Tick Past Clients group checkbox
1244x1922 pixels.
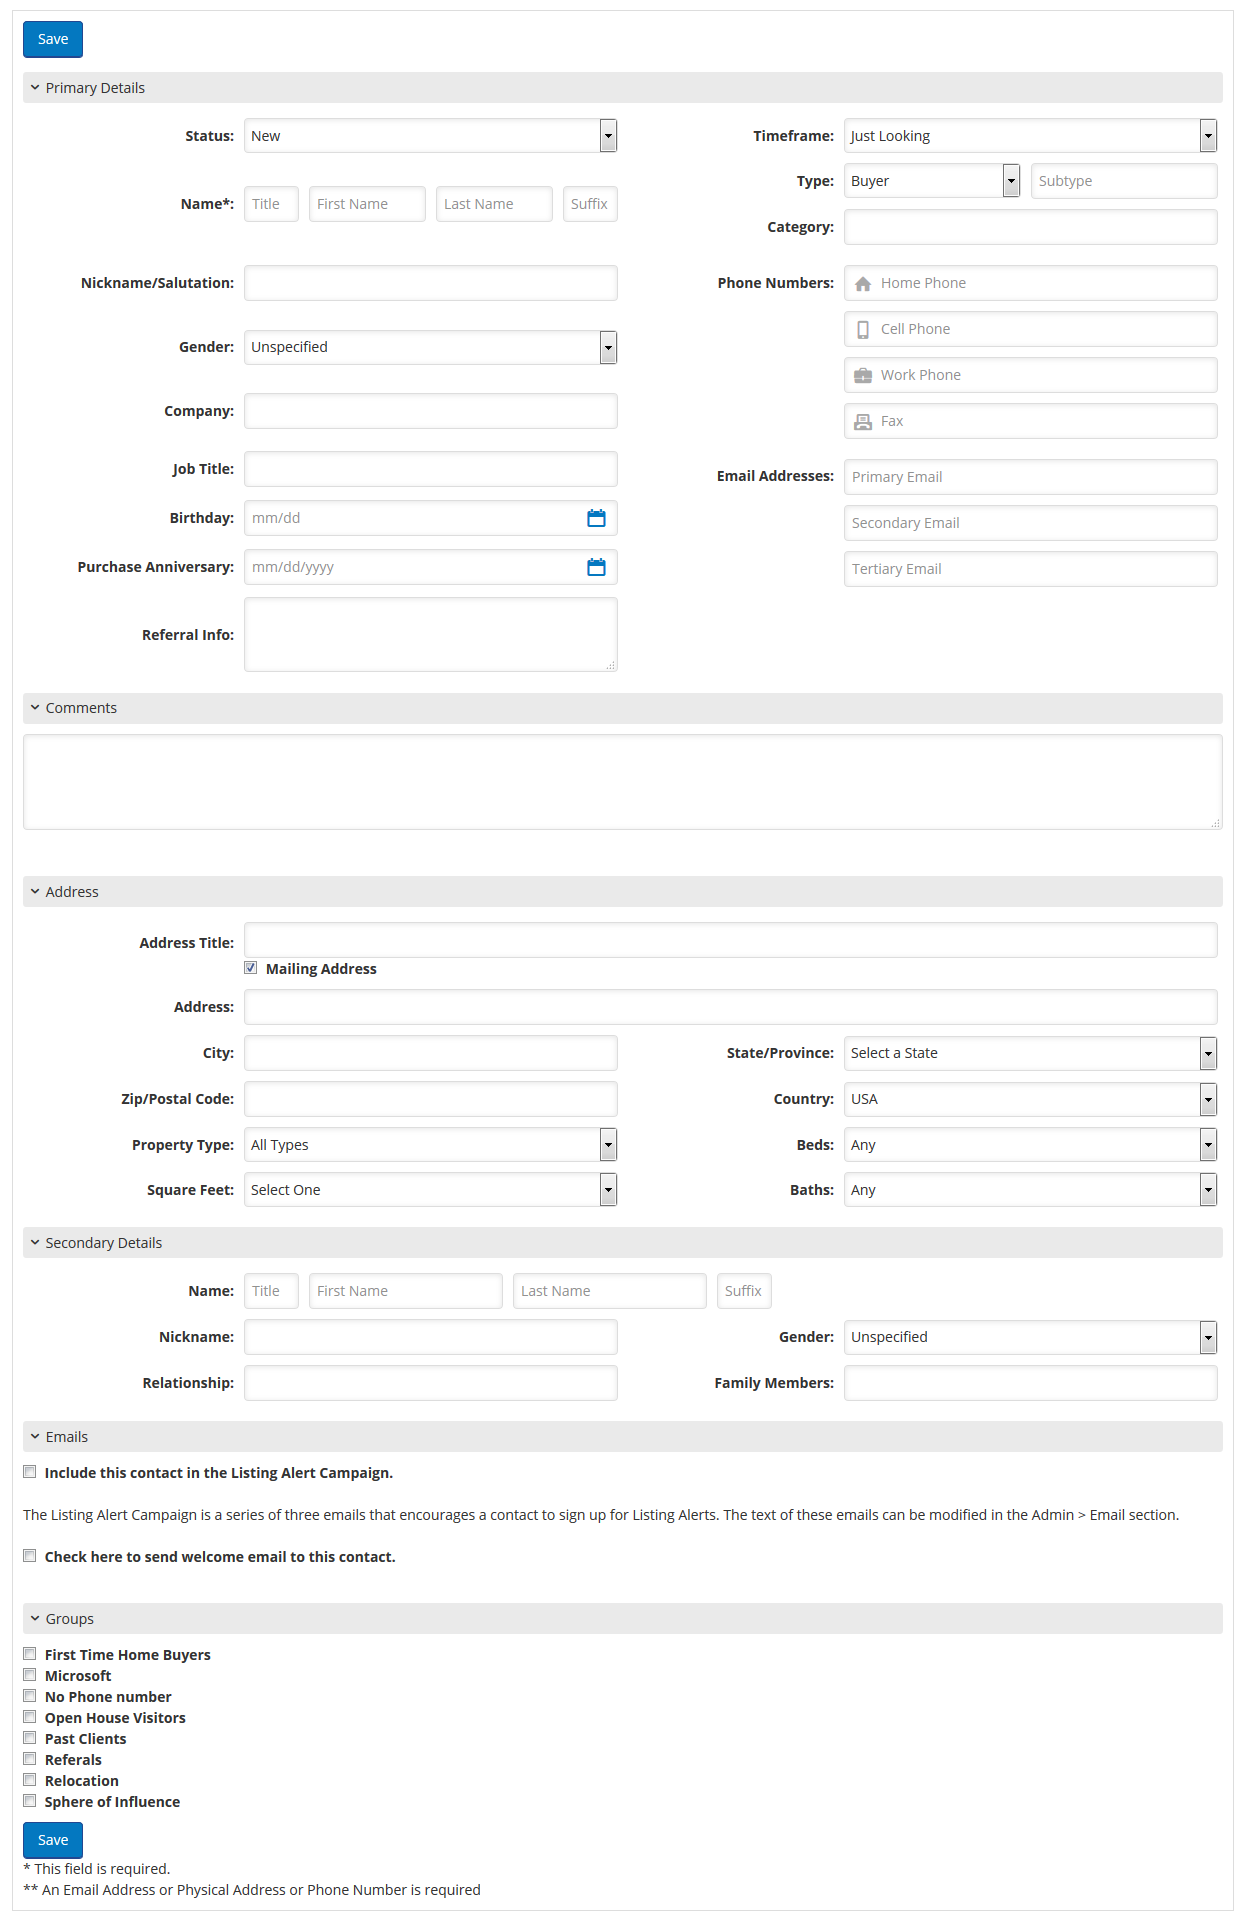(x=30, y=1738)
